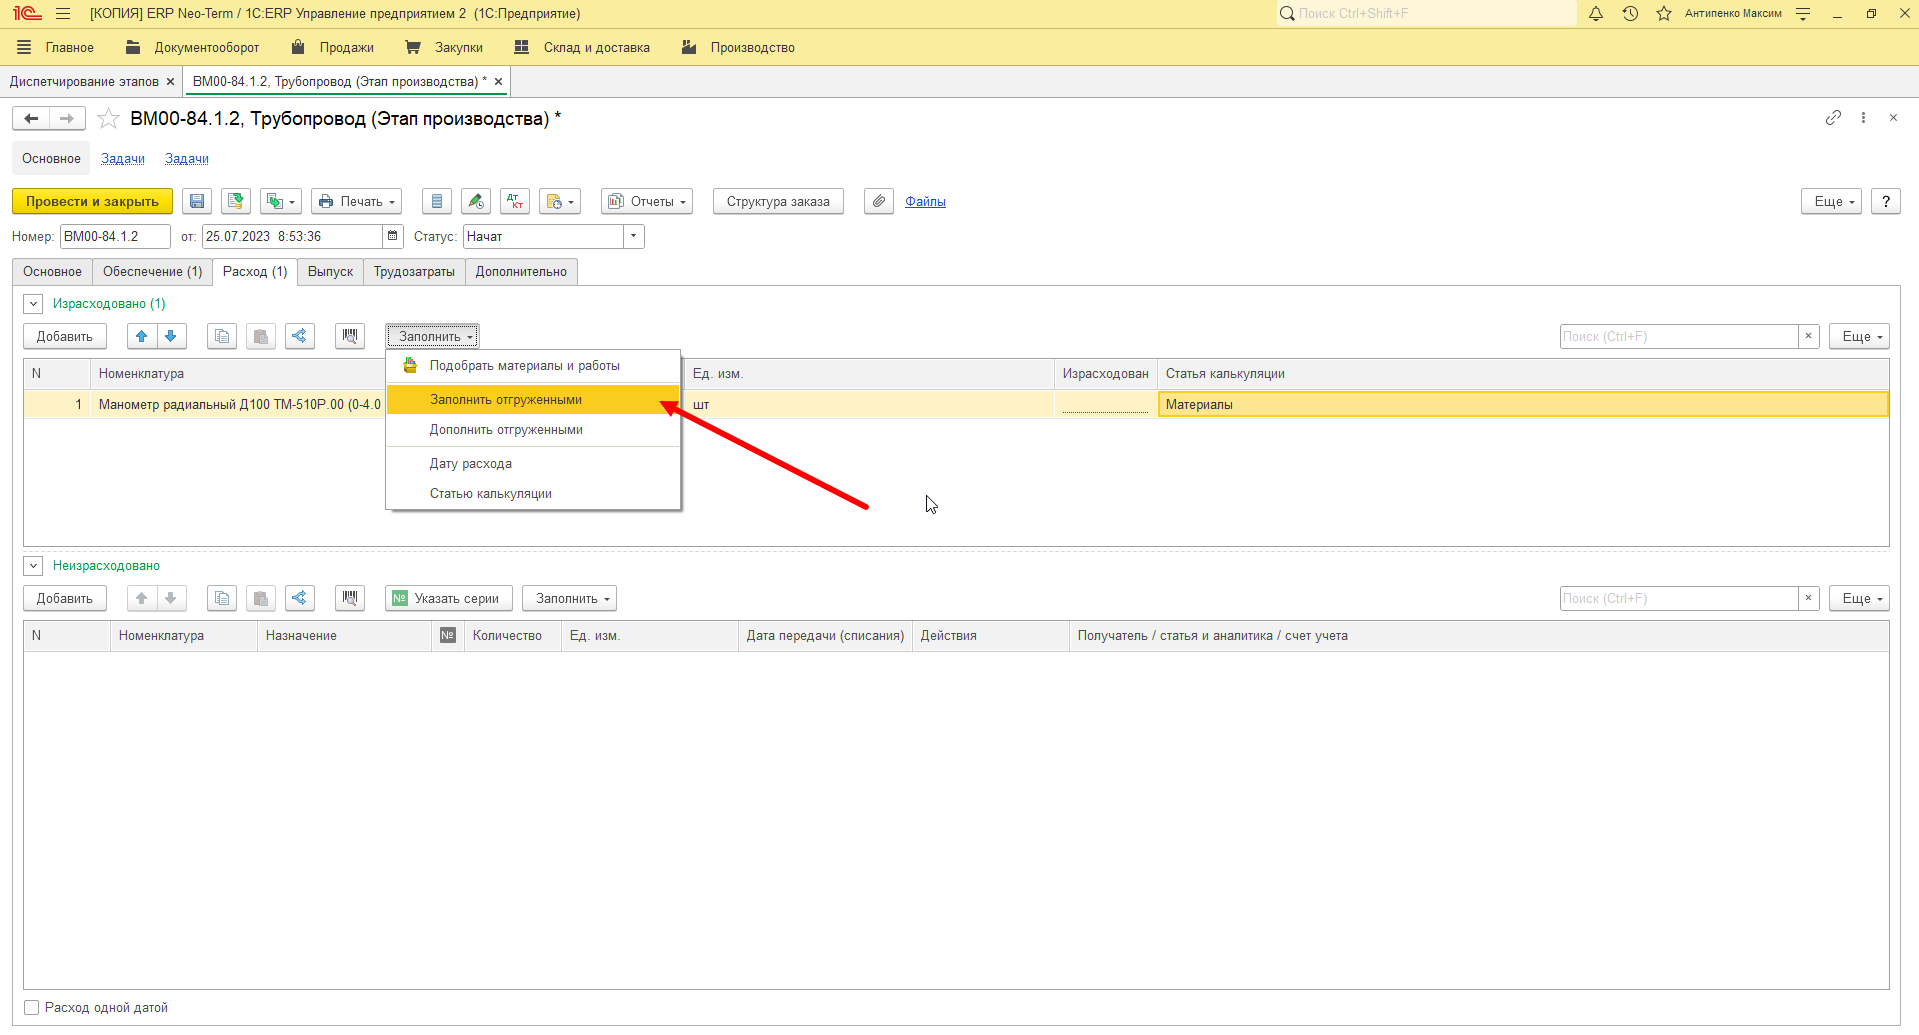Click copy rows icon in Израсходовано toolbar
Image resolution: width=1919 pixels, height=1035 pixels.
point(222,336)
